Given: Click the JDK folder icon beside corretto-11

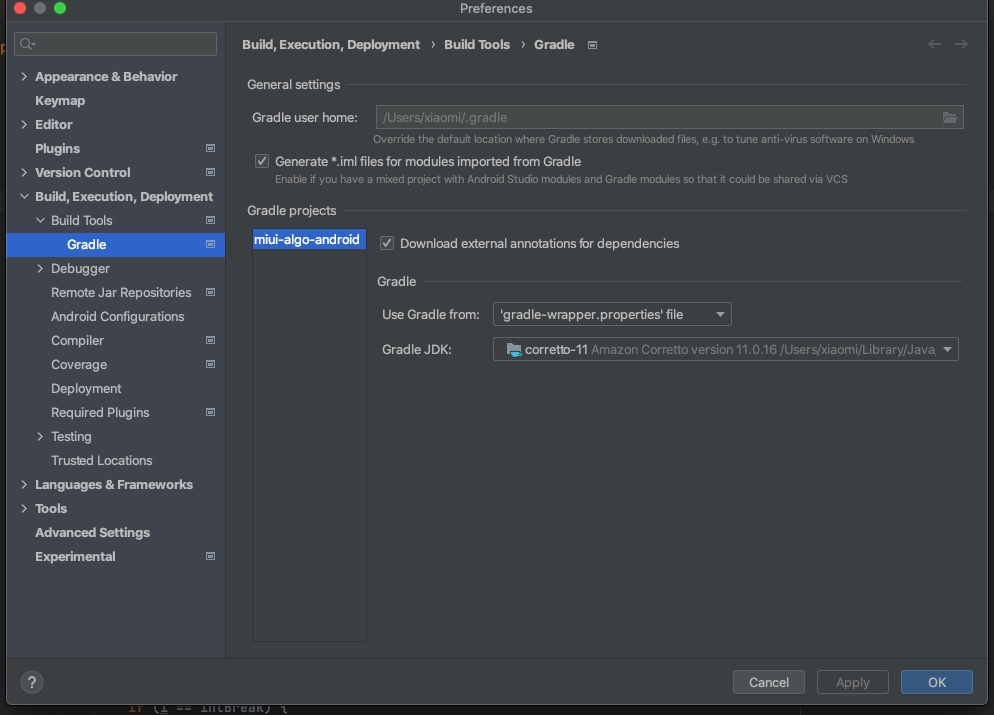Looking at the screenshot, I should tap(513, 349).
